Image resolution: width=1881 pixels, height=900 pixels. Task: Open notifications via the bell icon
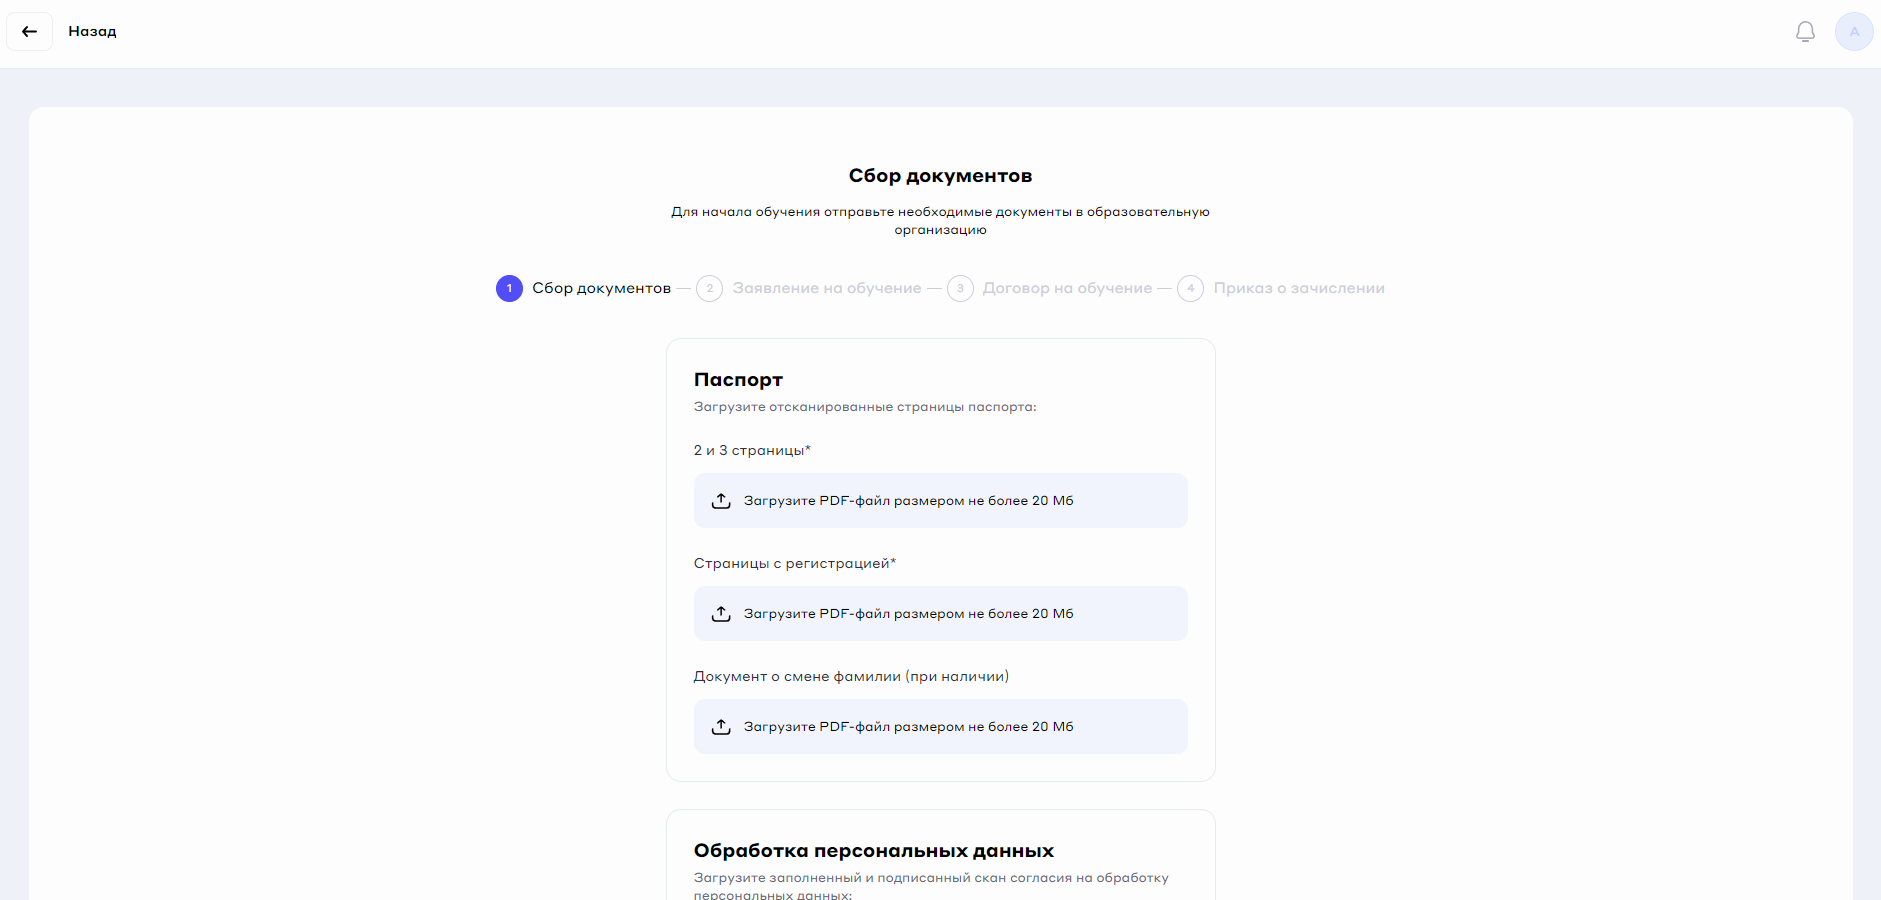(x=1805, y=32)
